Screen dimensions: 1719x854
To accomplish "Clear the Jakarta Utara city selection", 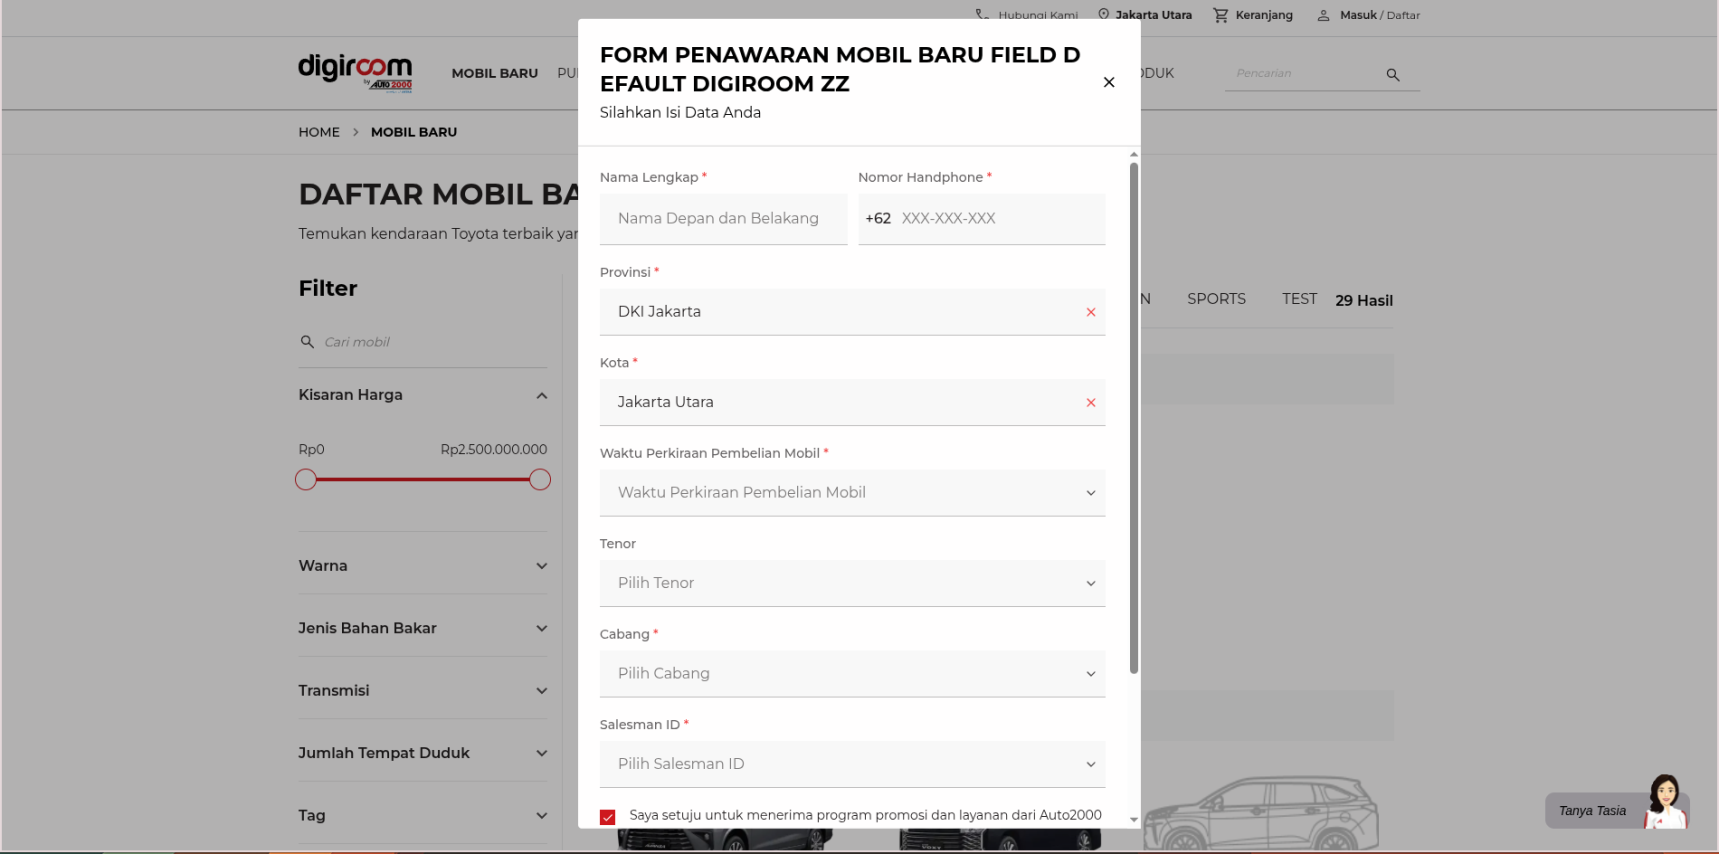I will click(x=1091, y=402).
